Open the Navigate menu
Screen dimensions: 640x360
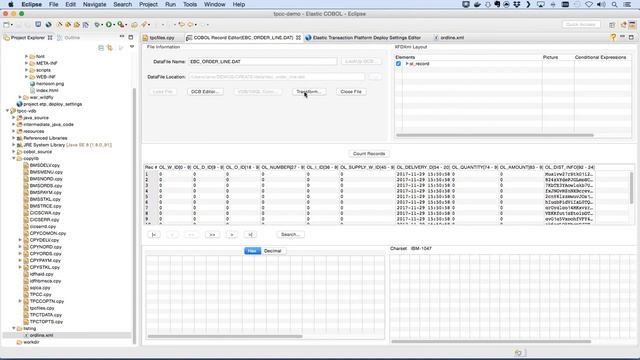(x=94, y=4)
